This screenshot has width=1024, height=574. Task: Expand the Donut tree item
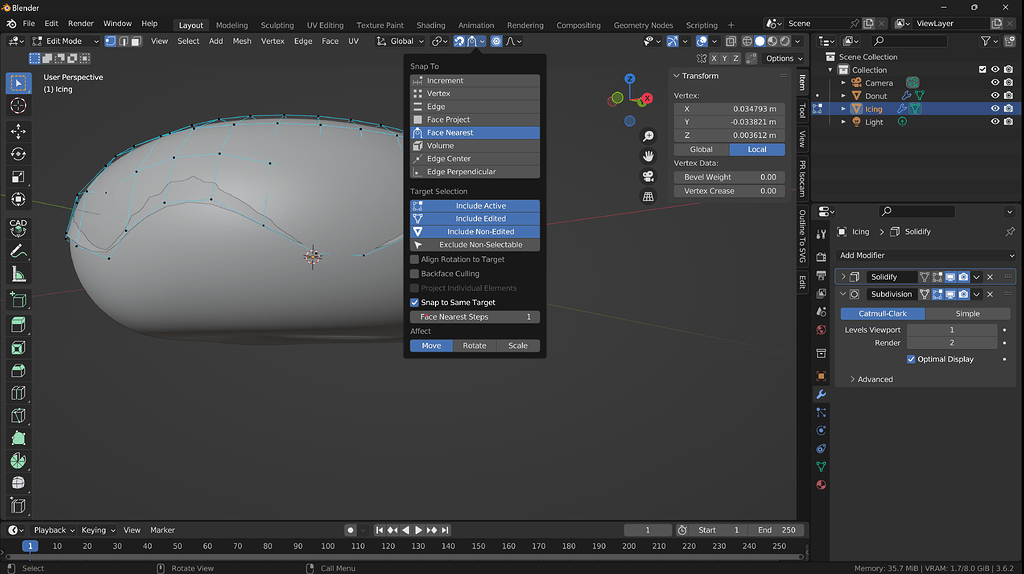coord(843,95)
